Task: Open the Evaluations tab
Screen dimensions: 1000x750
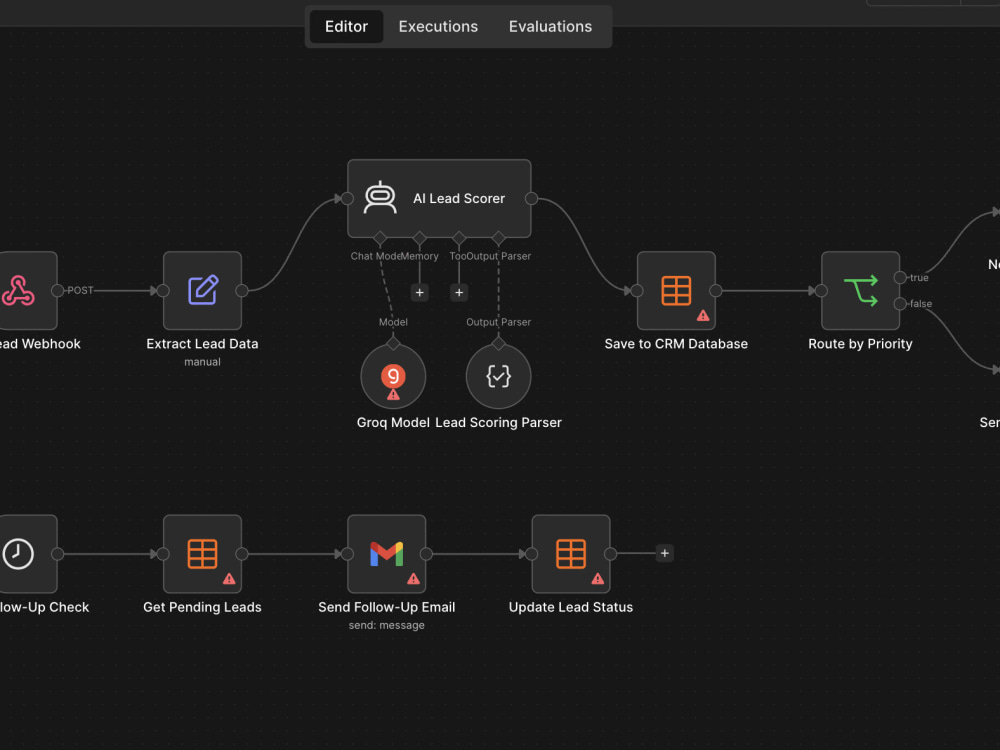Action: click(x=550, y=26)
